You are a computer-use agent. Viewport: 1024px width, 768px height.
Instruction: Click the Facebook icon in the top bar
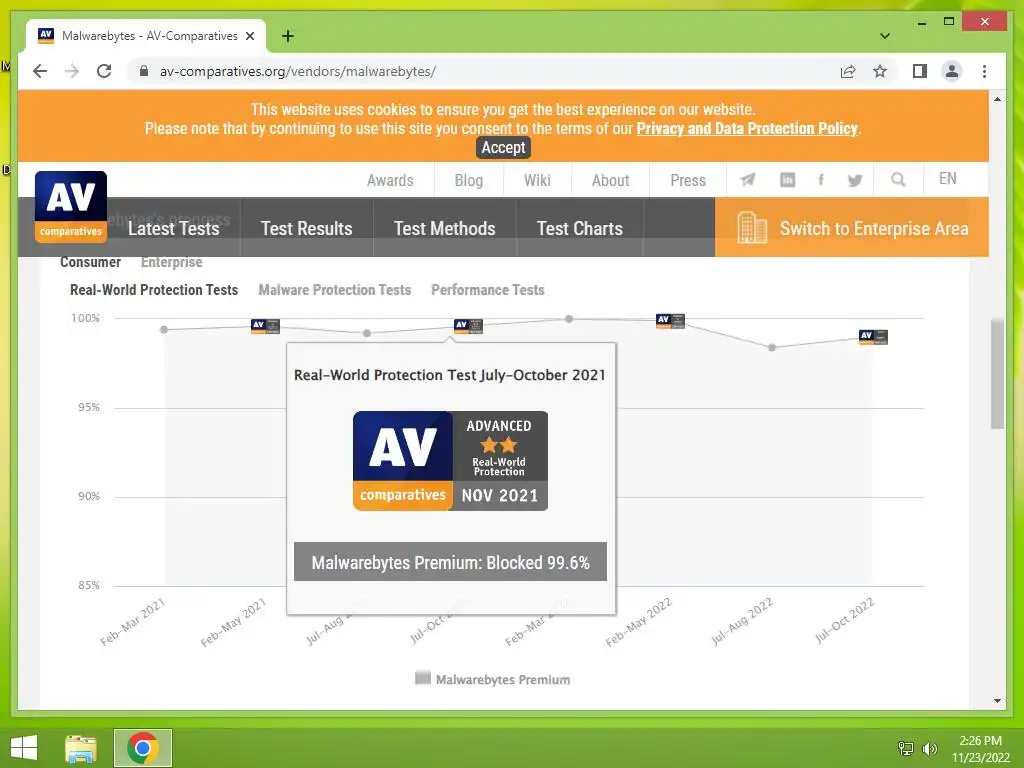pos(821,180)
